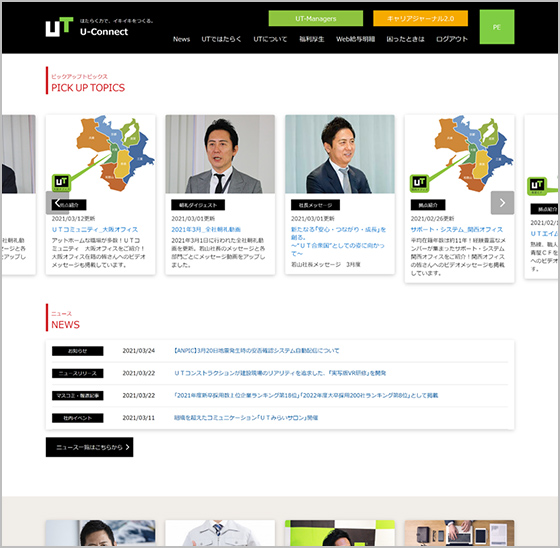Click the ニュース一覧はこちらから button
This screenshot has height=548, width=560.
[x=90, y=447]
